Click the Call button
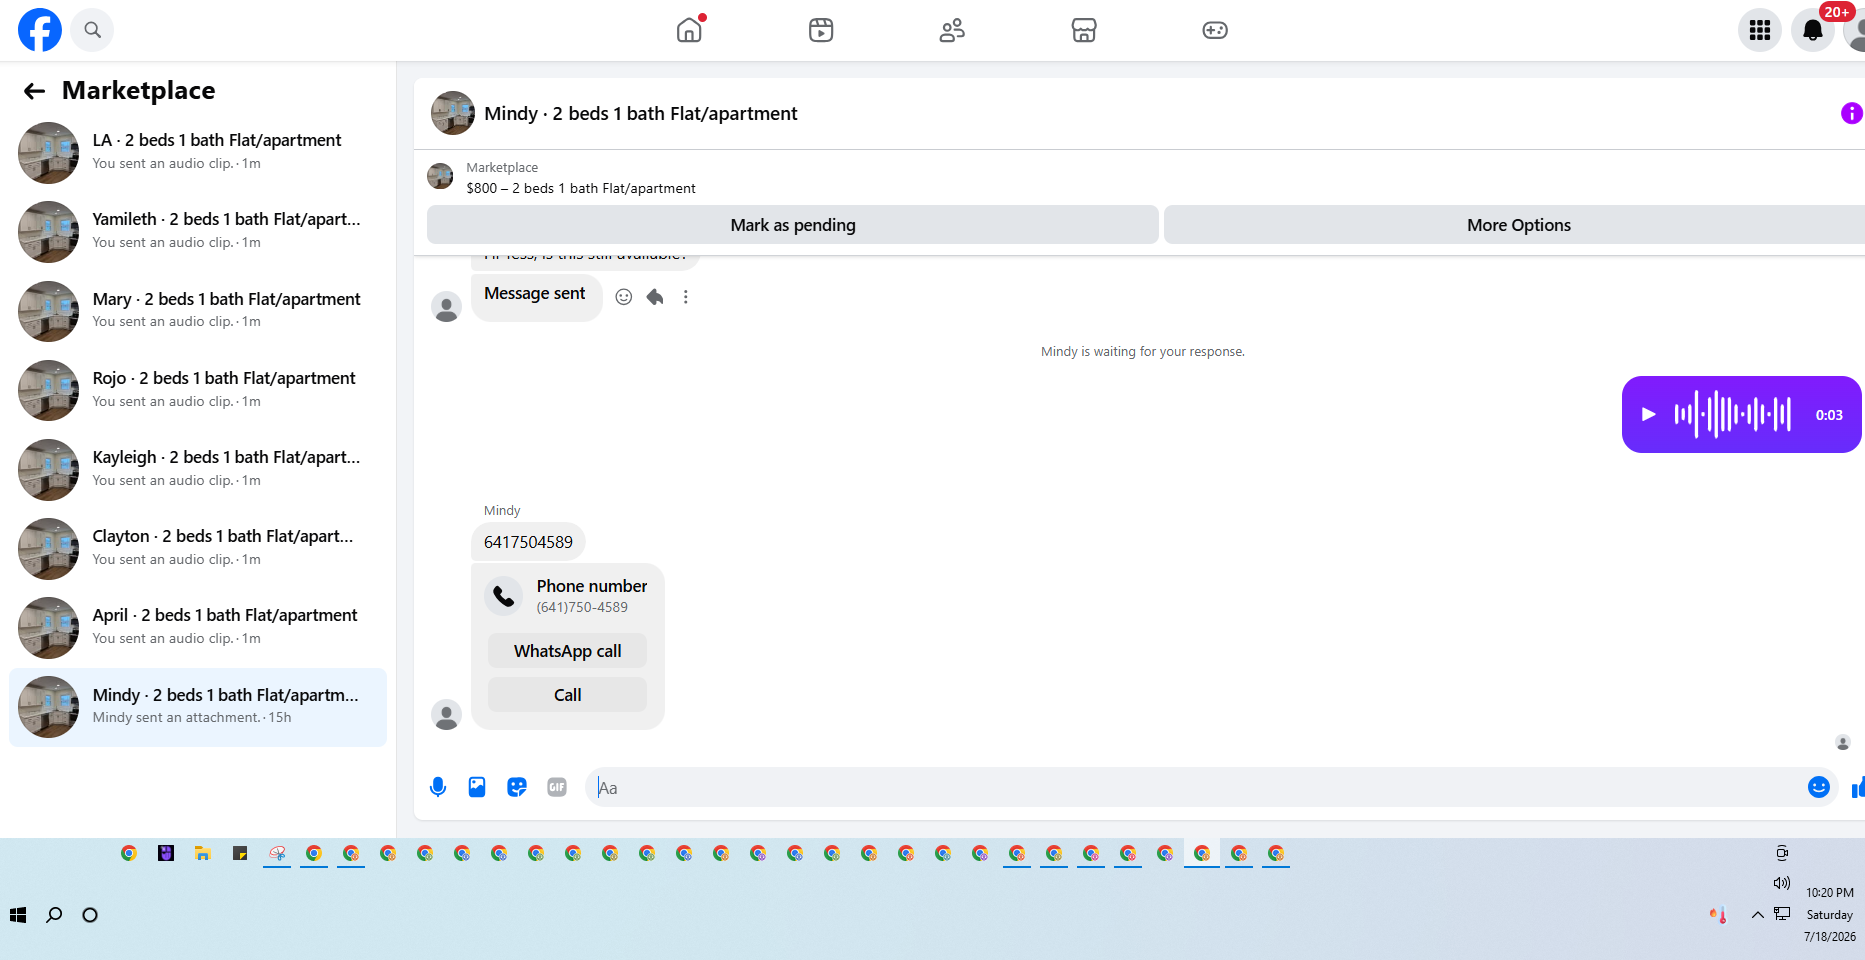This screenshot has width=1865, height=960. (x=567, y=695)
